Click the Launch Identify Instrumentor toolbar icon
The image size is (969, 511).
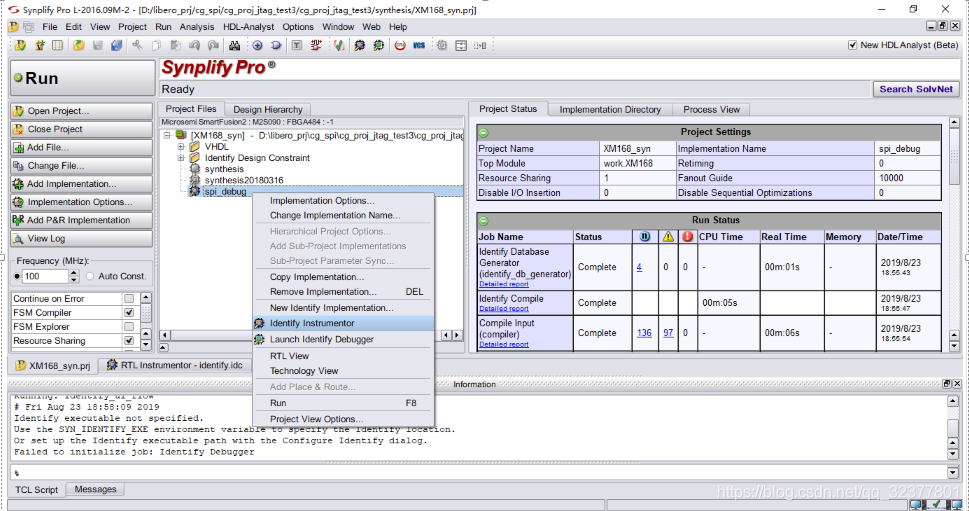[359, 45]
